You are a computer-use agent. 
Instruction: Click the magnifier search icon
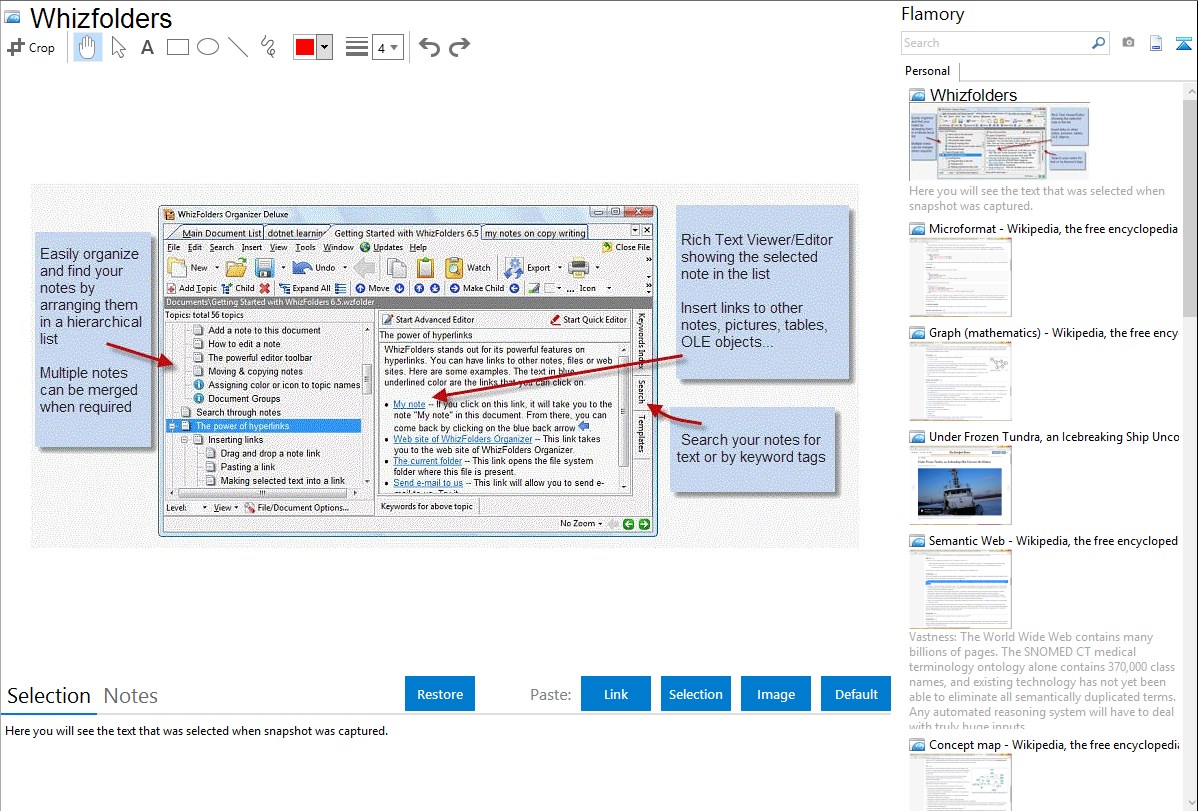tap(1099, 43)
